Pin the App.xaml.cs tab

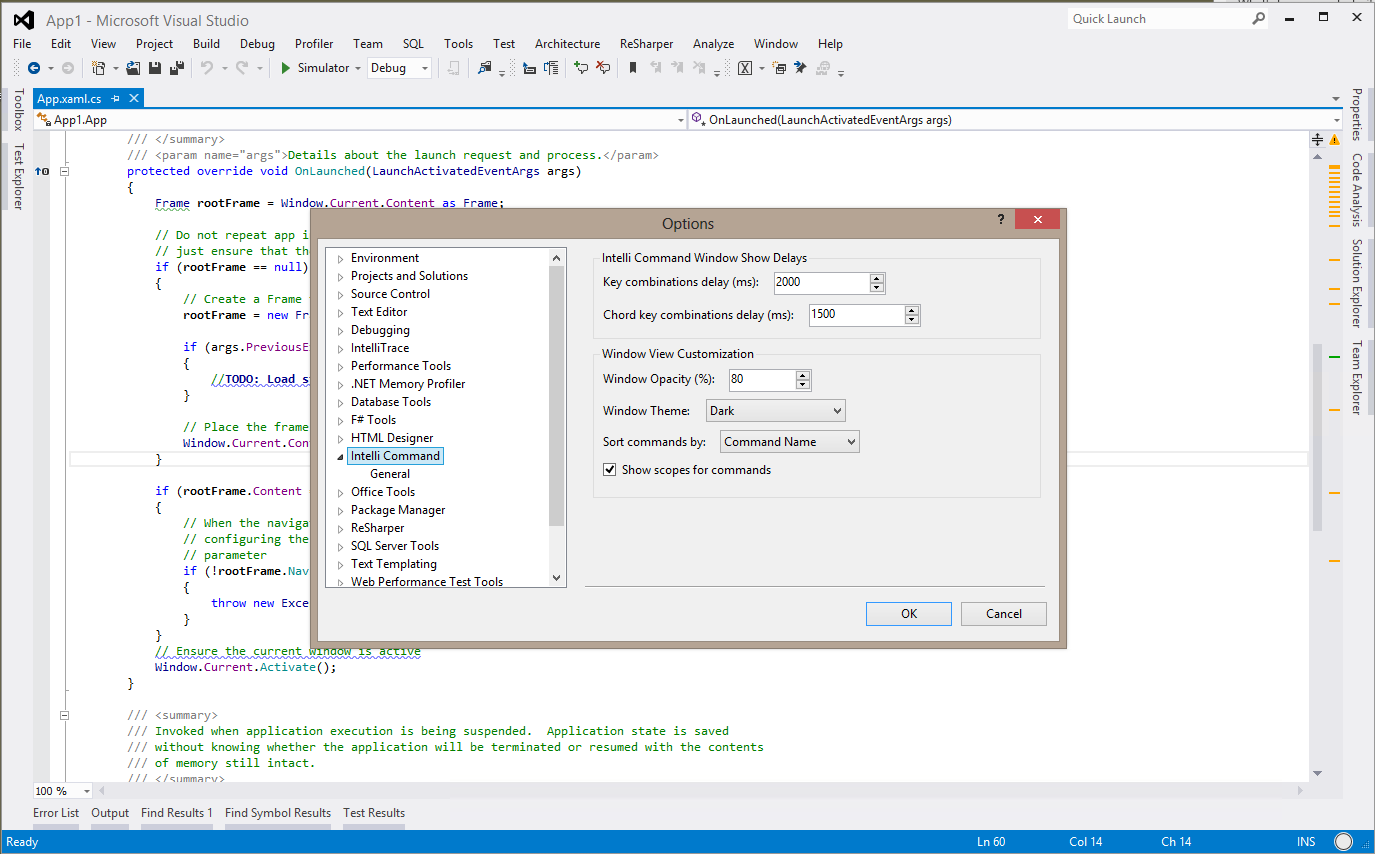coord(116,98)
